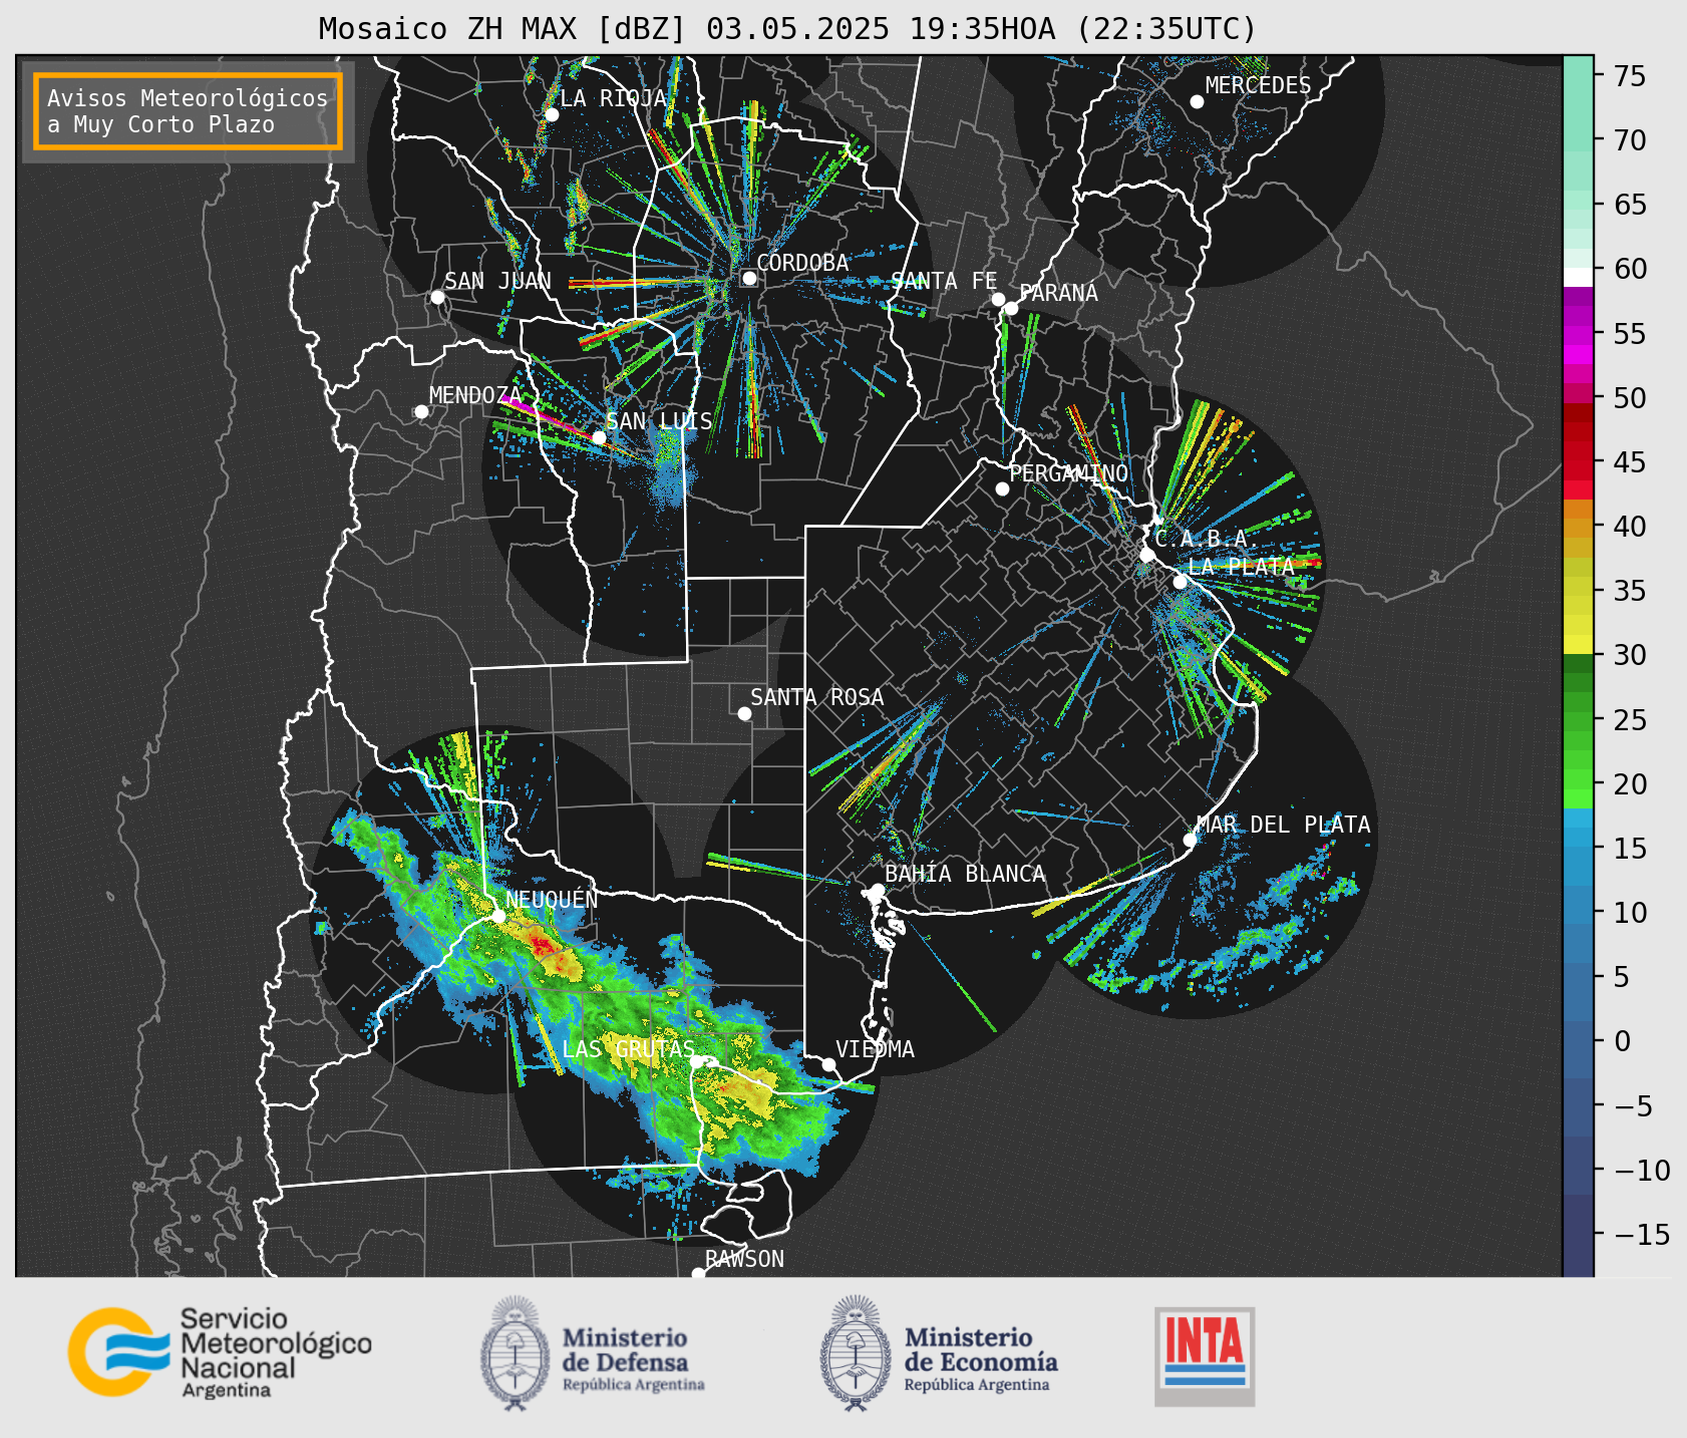Click the PARANA city marker dot
Image resolution: width=1687 pixels, height=1438 pixels.
coord(1011,308)
